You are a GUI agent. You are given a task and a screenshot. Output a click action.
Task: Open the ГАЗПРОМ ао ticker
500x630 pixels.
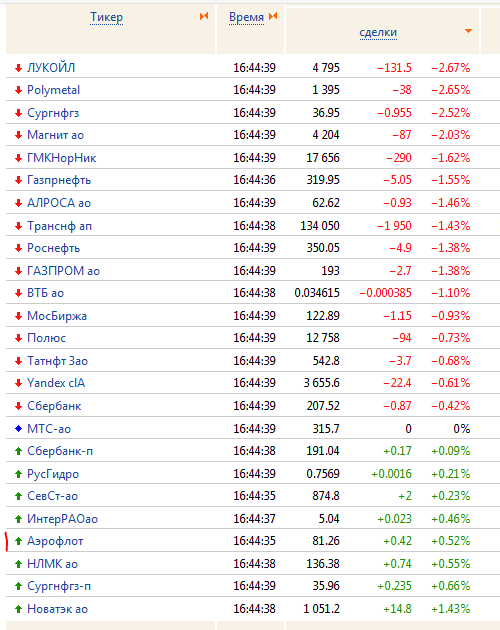coord(64,271)
